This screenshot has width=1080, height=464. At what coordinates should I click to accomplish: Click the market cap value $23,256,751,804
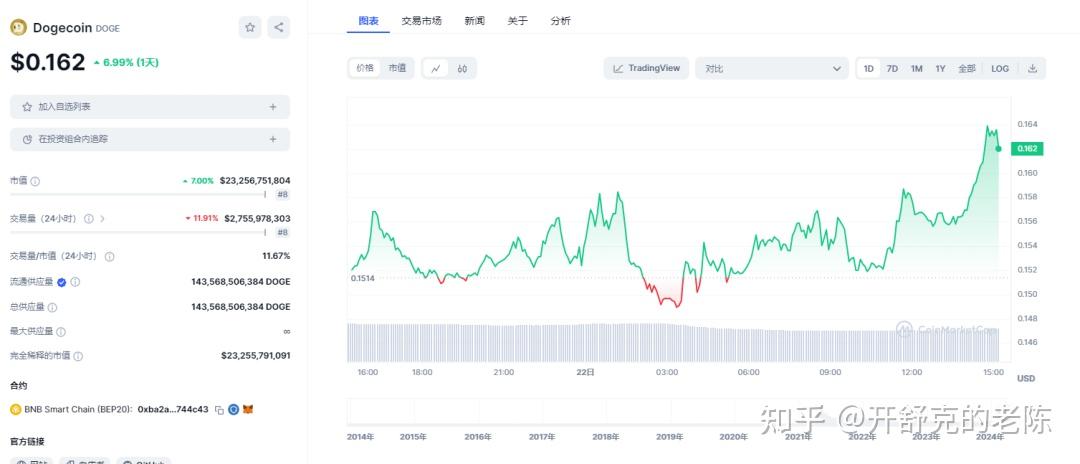[x=255, y=181]
